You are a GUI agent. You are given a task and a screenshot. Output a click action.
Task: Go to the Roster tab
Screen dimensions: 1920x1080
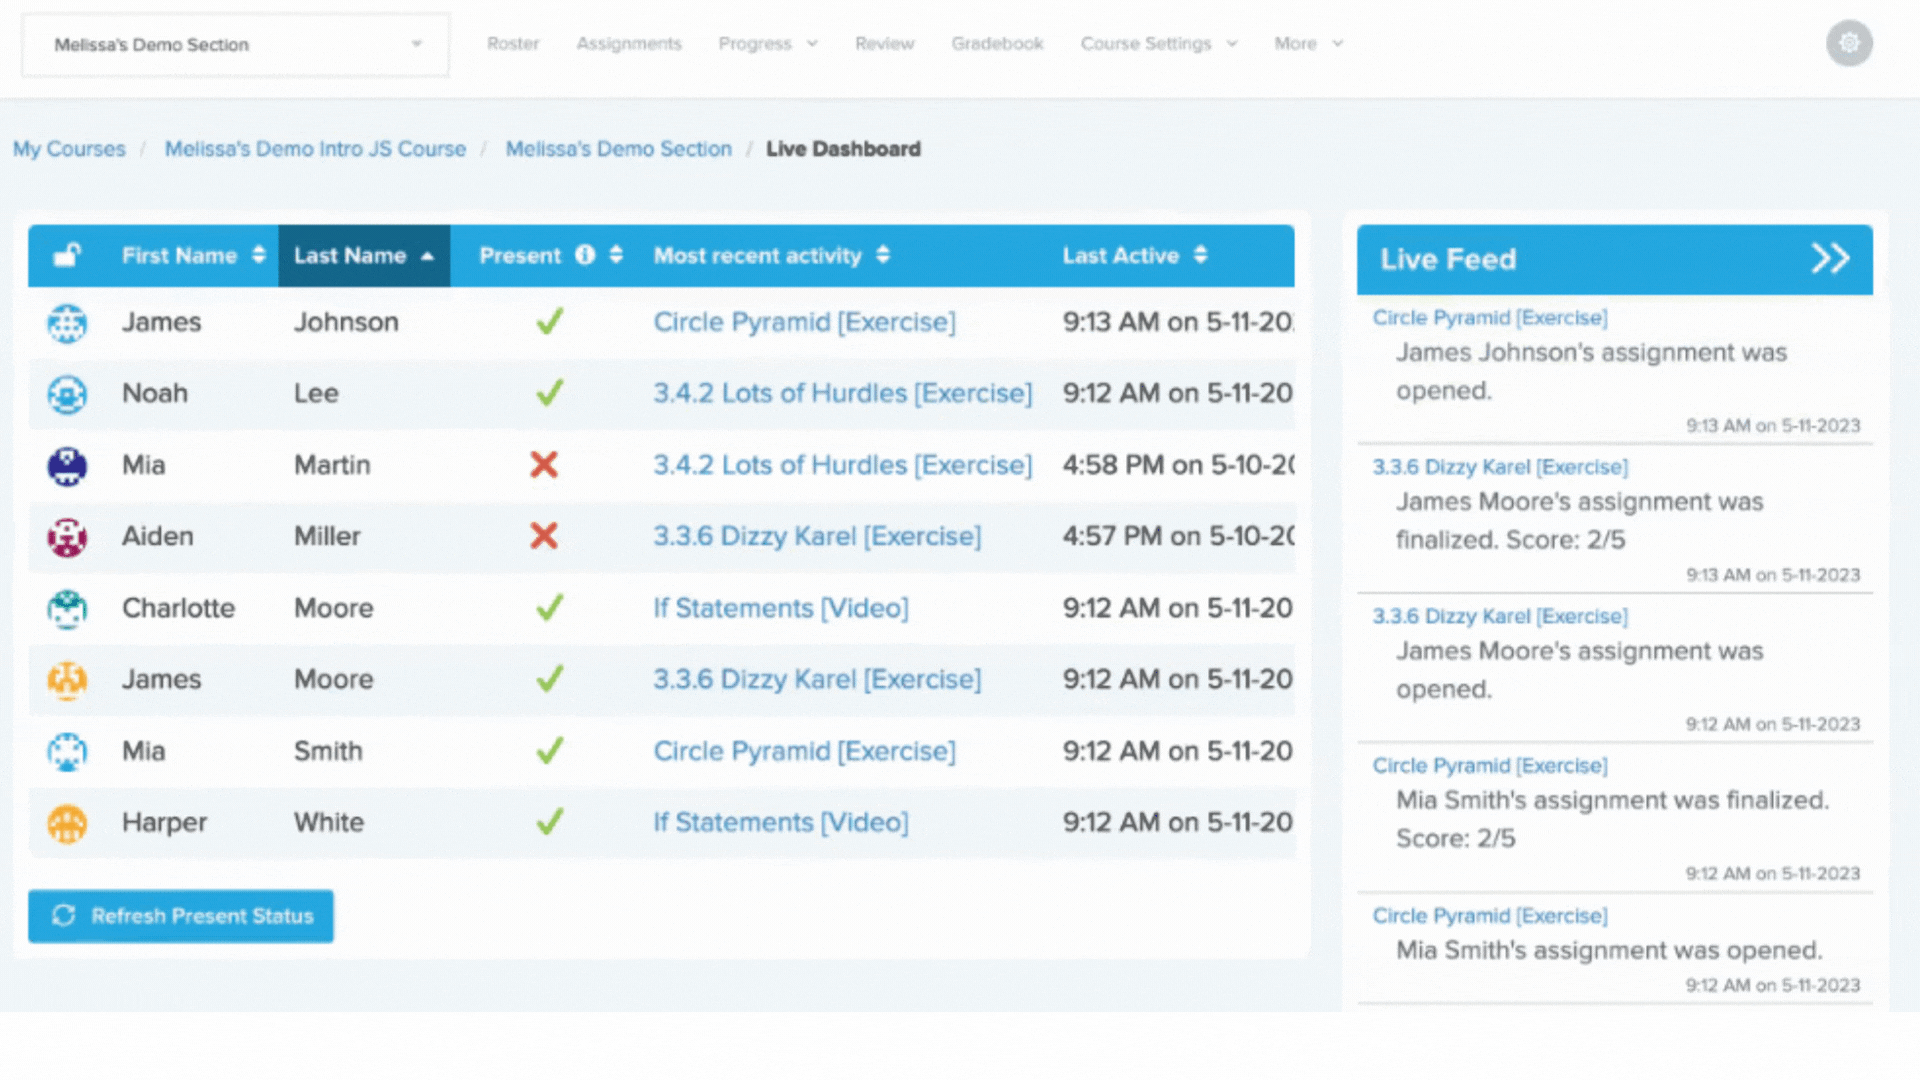pos(513,44)
